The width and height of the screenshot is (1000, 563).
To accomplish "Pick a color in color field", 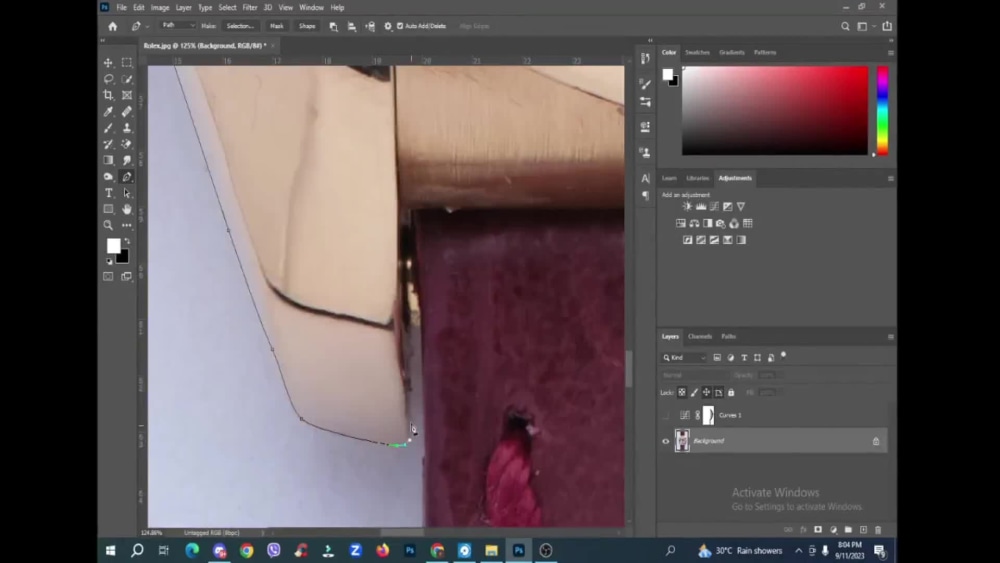I will tap(775, 110).
